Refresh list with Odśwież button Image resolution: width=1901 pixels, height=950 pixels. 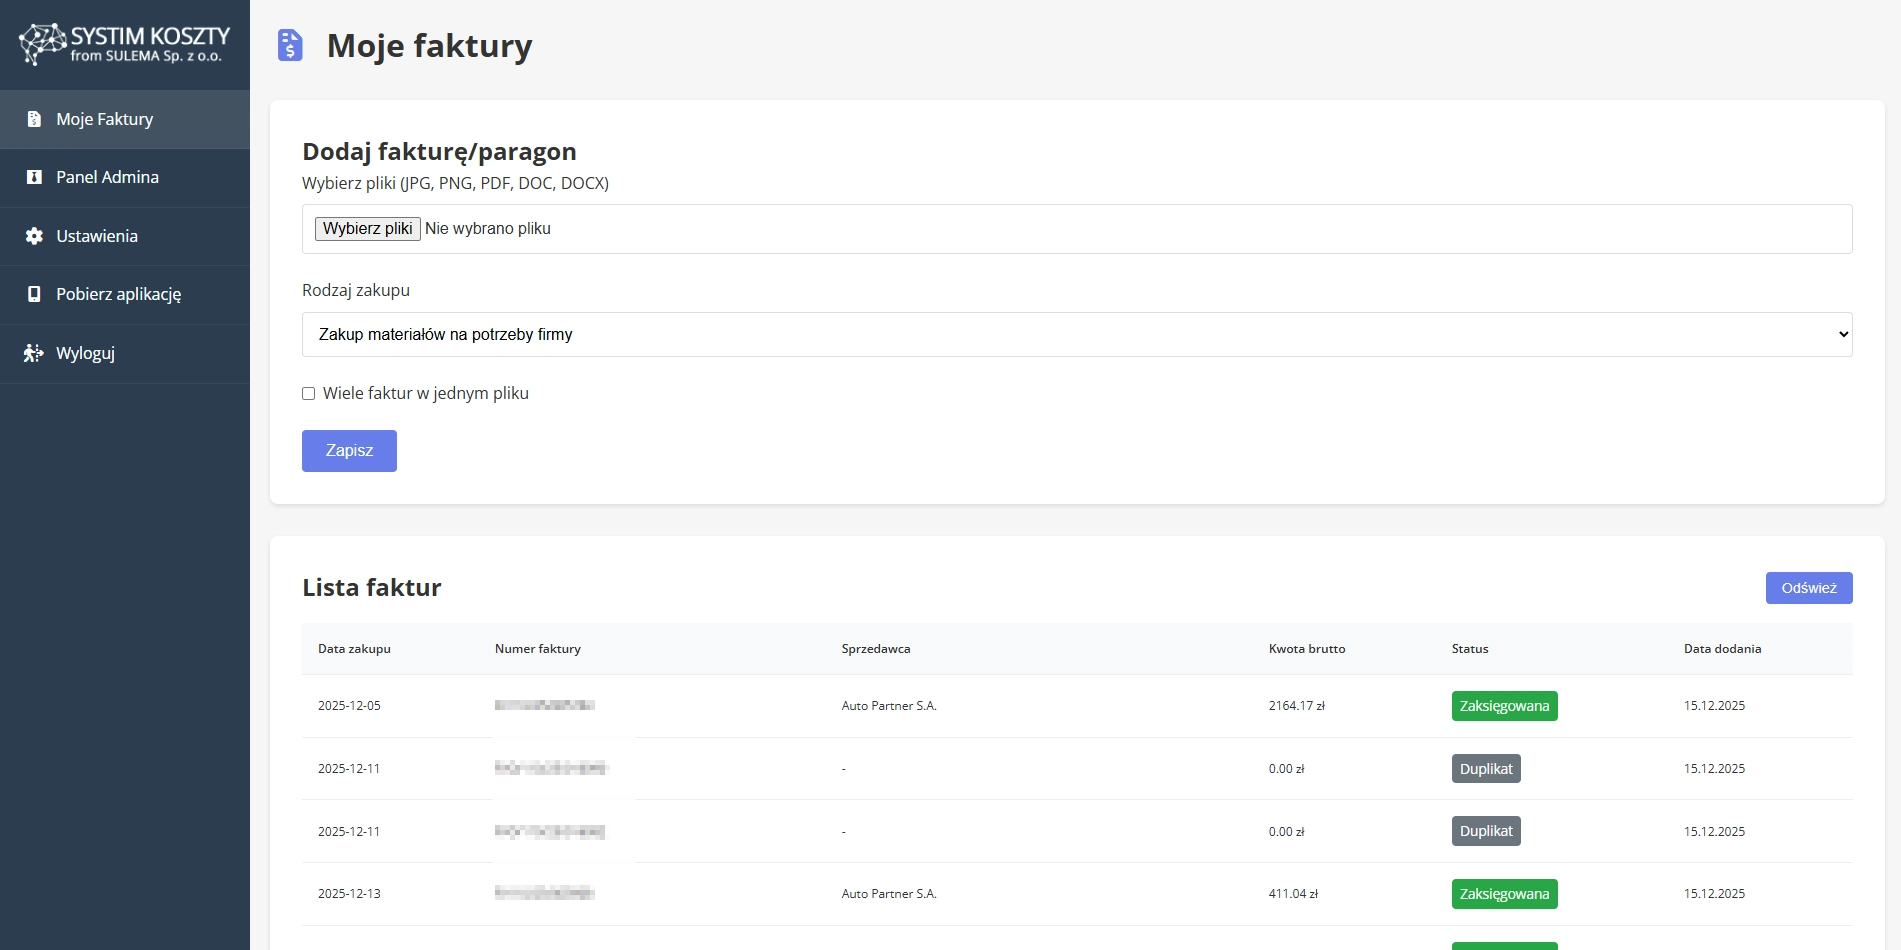[x=1808, y=588]
